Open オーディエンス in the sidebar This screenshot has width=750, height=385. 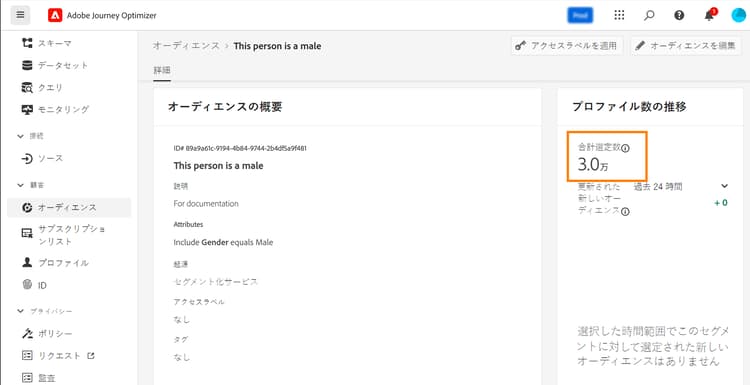point(69,208)
